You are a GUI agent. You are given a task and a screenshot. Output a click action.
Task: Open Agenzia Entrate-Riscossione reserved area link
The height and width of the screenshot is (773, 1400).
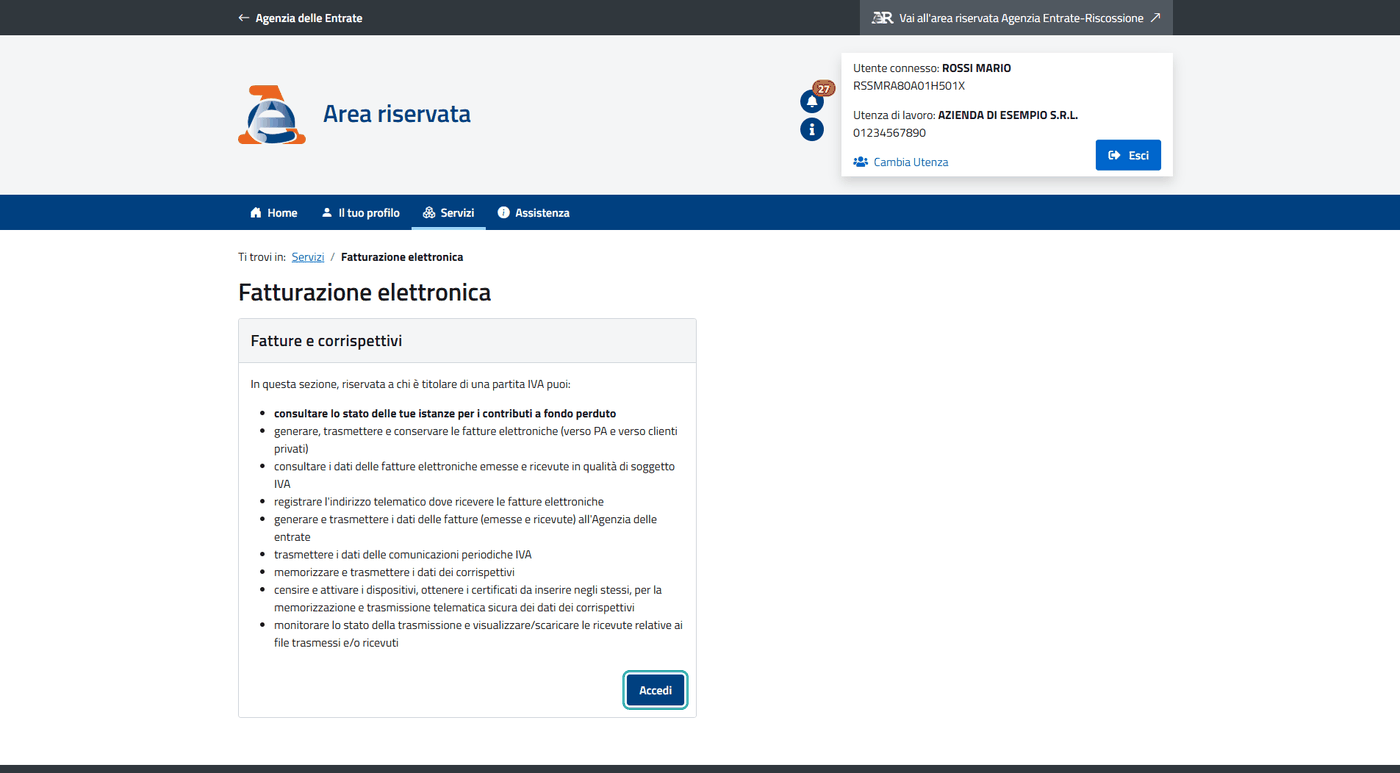click(1016, 18)
